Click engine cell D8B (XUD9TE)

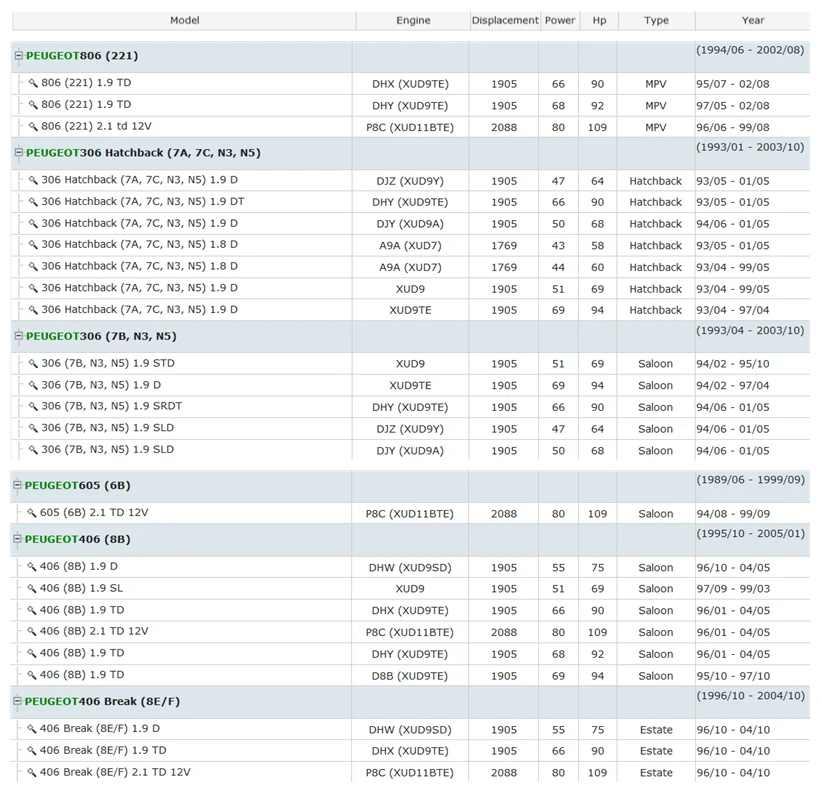pos(410,676)
